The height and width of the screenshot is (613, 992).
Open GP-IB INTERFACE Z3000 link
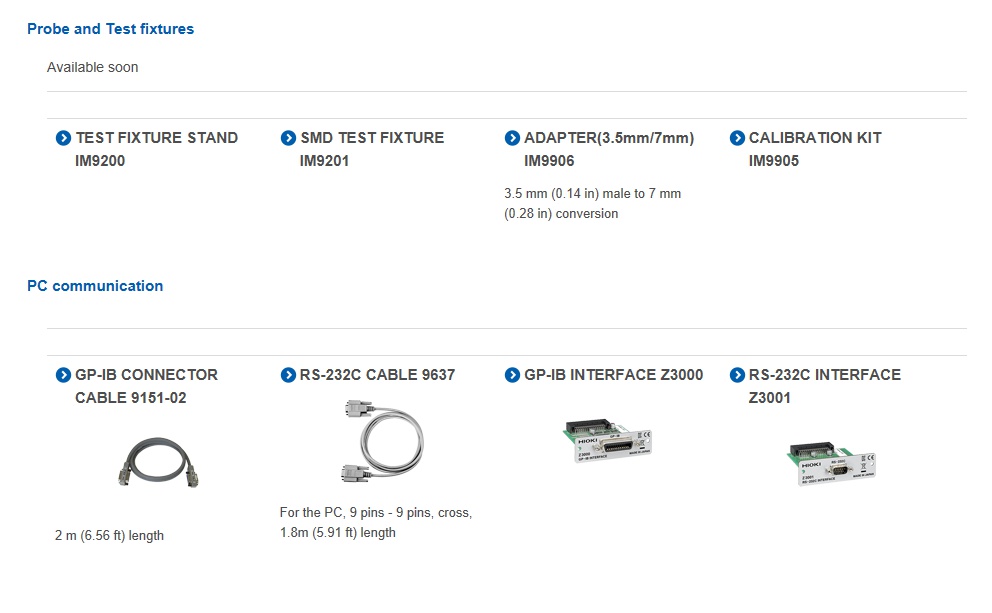tap(613, 375)
